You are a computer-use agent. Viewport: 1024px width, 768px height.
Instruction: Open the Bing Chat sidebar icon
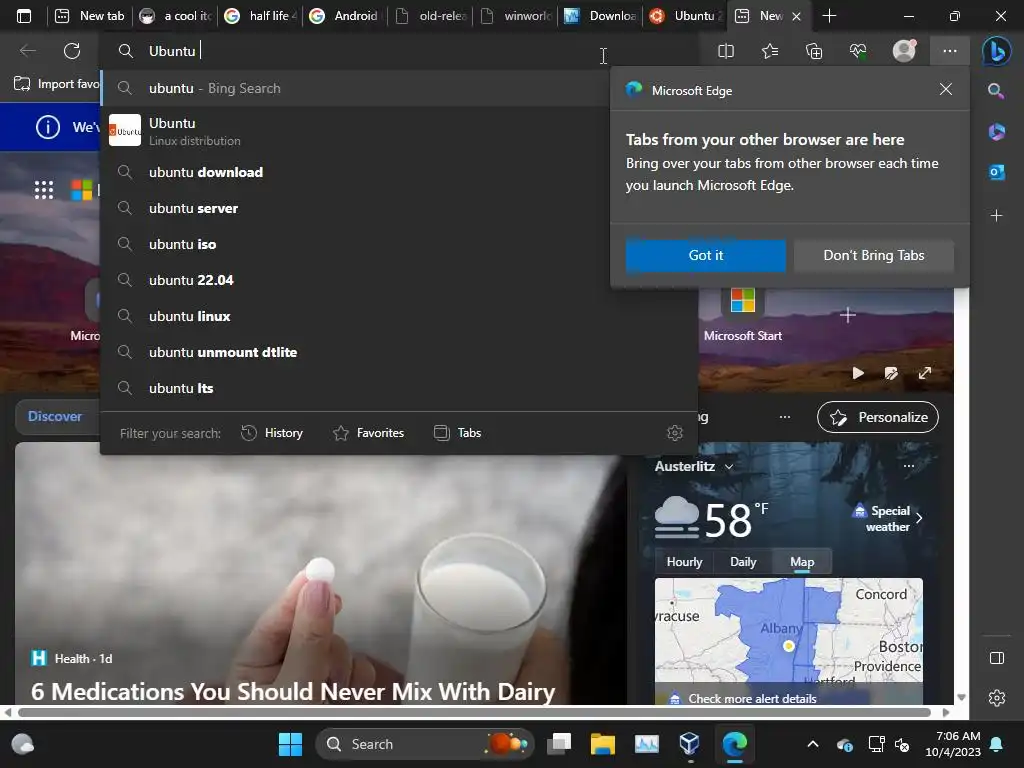click(x=997, y=52)
